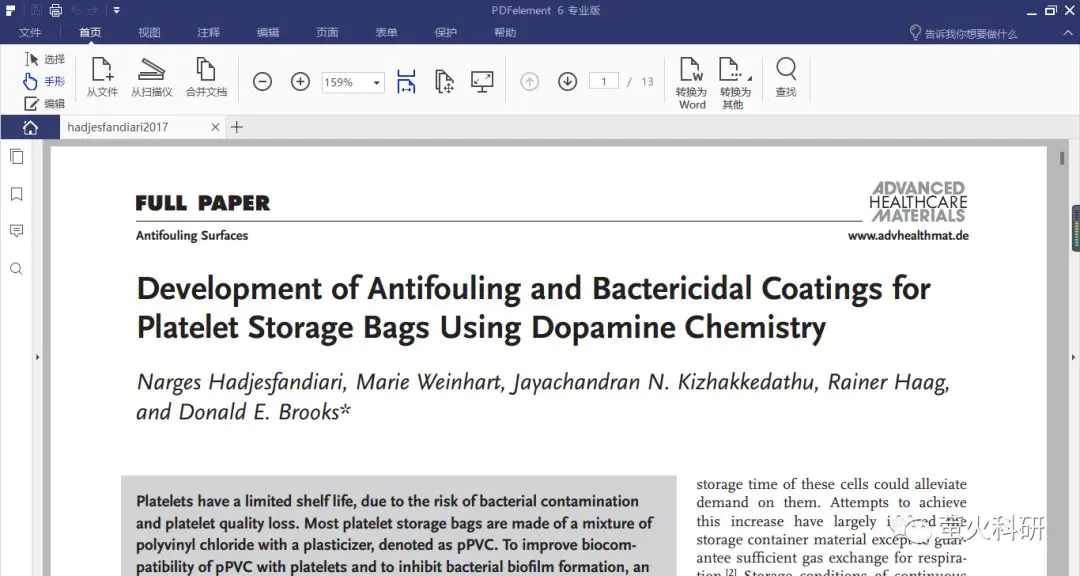Screen dimensions: 1080x576
Task: Open page thumbnails panel in sidebar
Action: point(16,156)
